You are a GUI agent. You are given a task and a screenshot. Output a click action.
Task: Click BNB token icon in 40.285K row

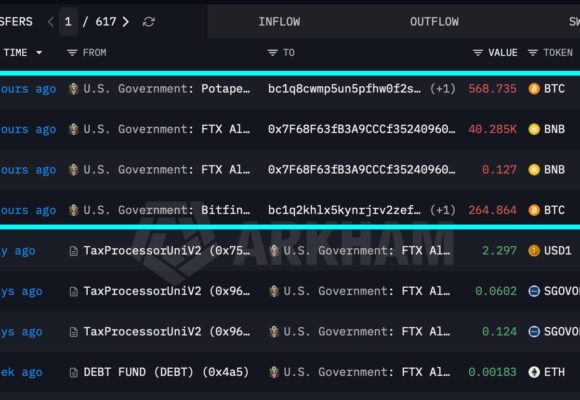[x=534, y=129]
